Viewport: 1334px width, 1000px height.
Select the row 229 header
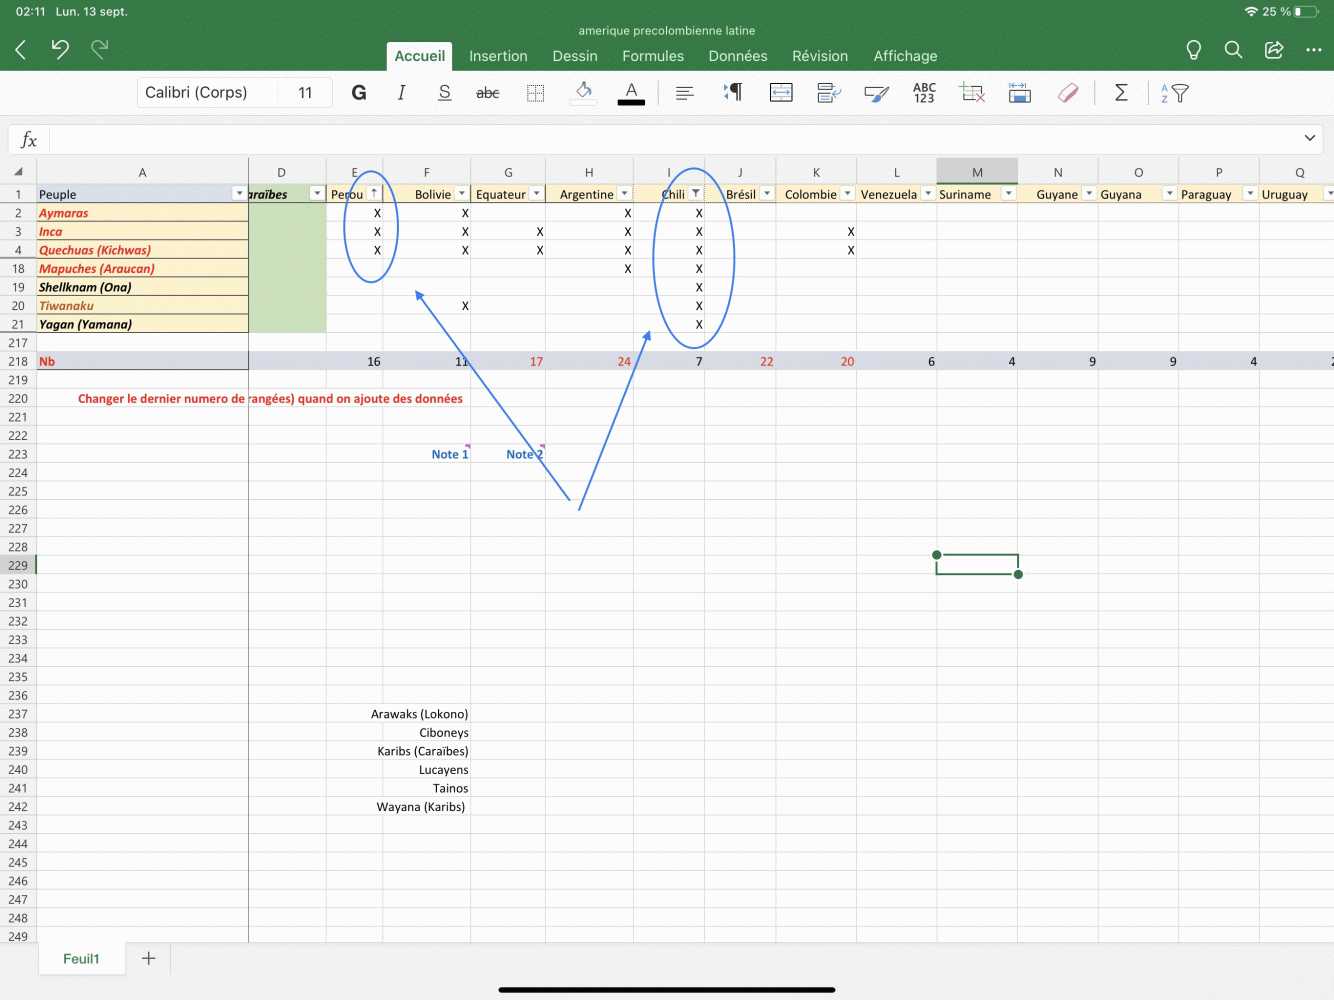tap(18, 565)
